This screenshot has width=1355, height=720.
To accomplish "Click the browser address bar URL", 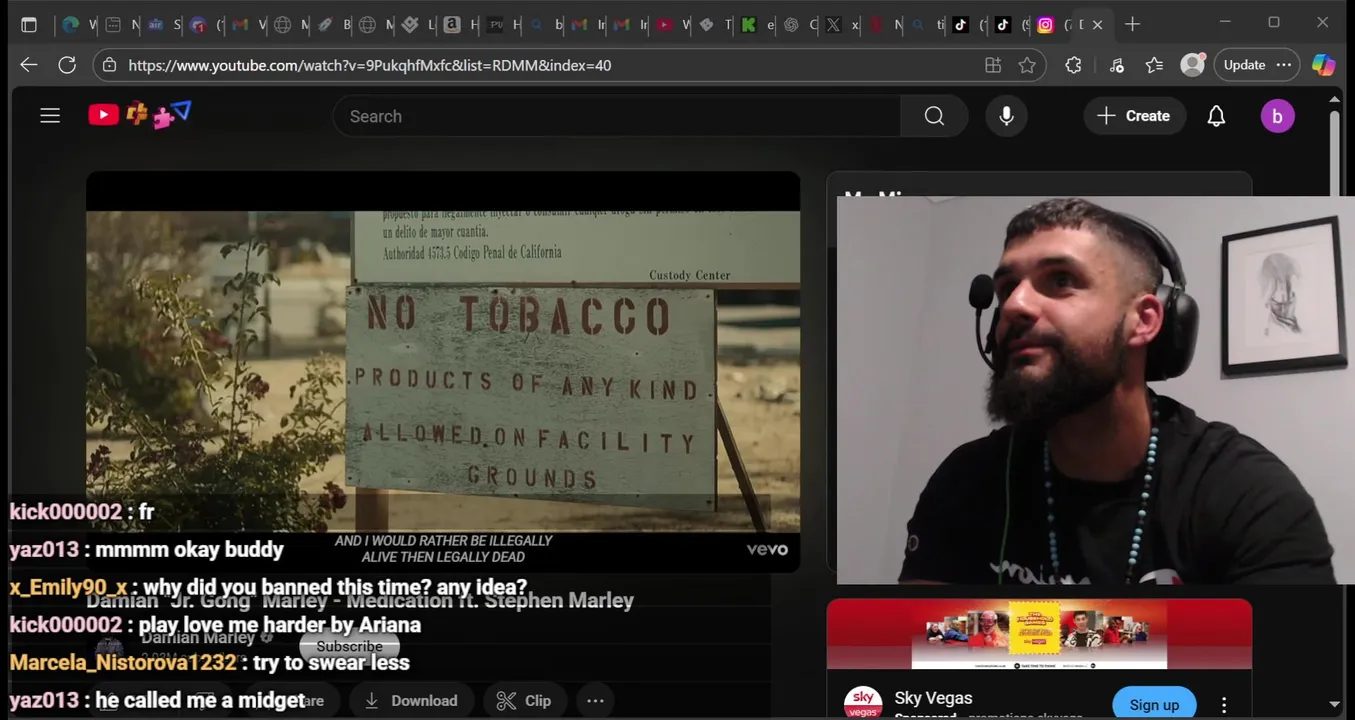I will 370,65.
